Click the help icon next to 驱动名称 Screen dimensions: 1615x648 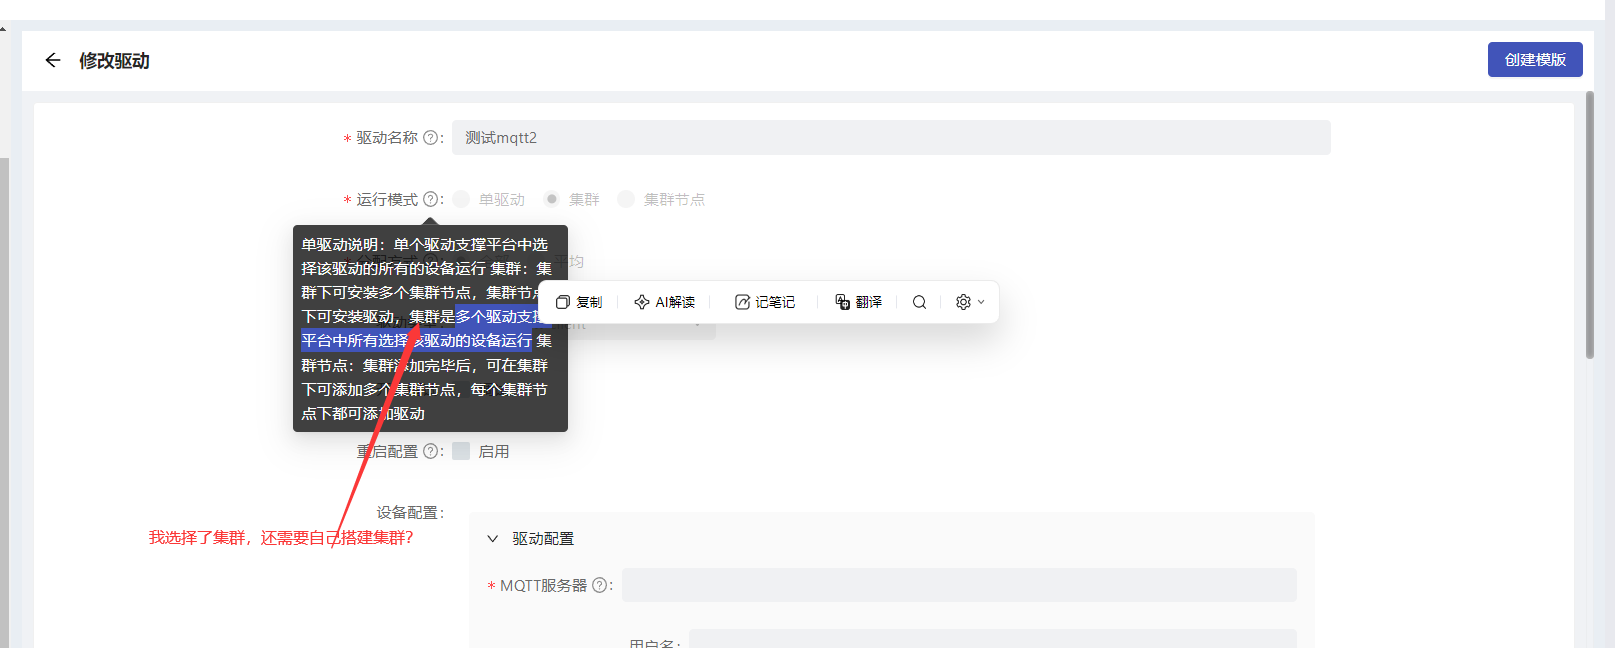coord(431,138)
